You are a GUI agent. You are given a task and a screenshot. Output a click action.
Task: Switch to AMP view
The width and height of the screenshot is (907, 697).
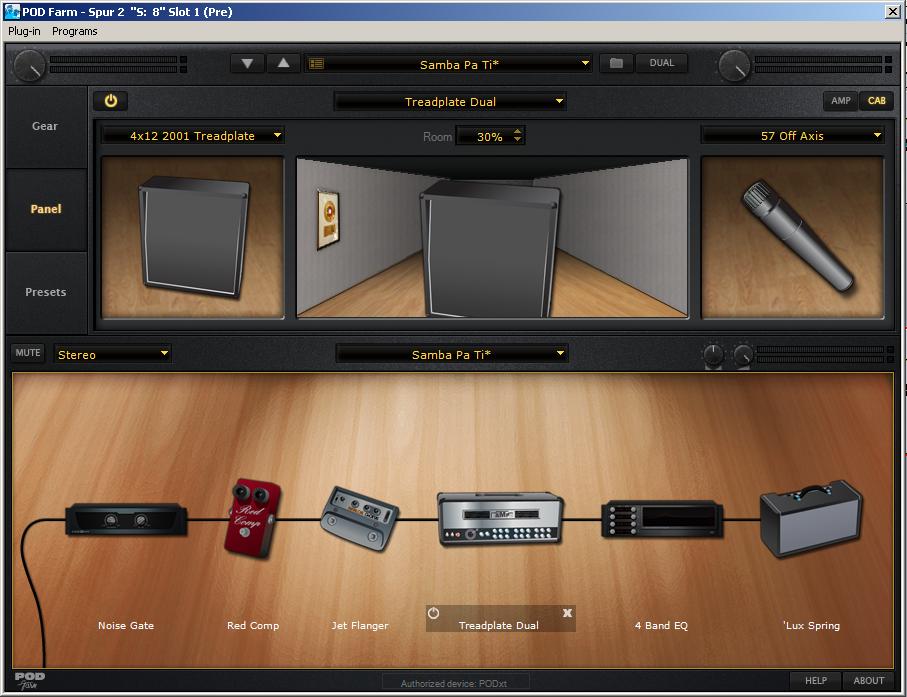click(x=840, y=101)
